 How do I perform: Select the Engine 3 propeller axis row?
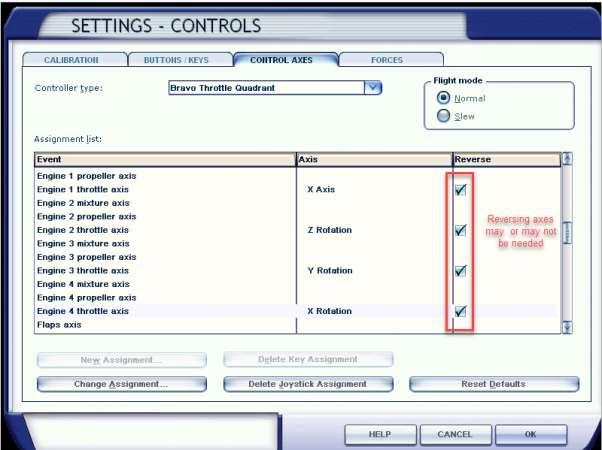point(296,257)
